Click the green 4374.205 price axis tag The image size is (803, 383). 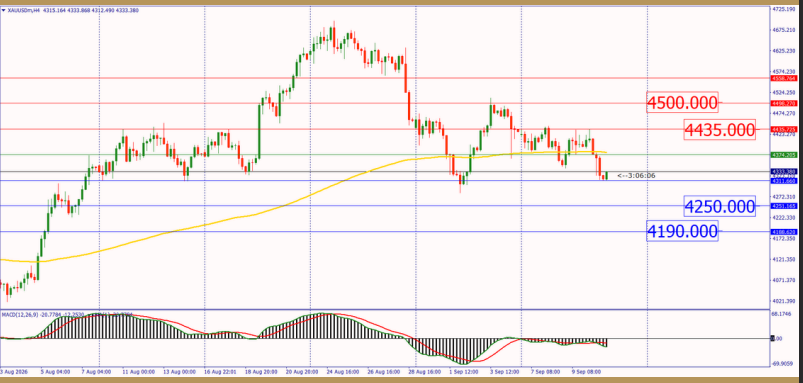point(784,154)
